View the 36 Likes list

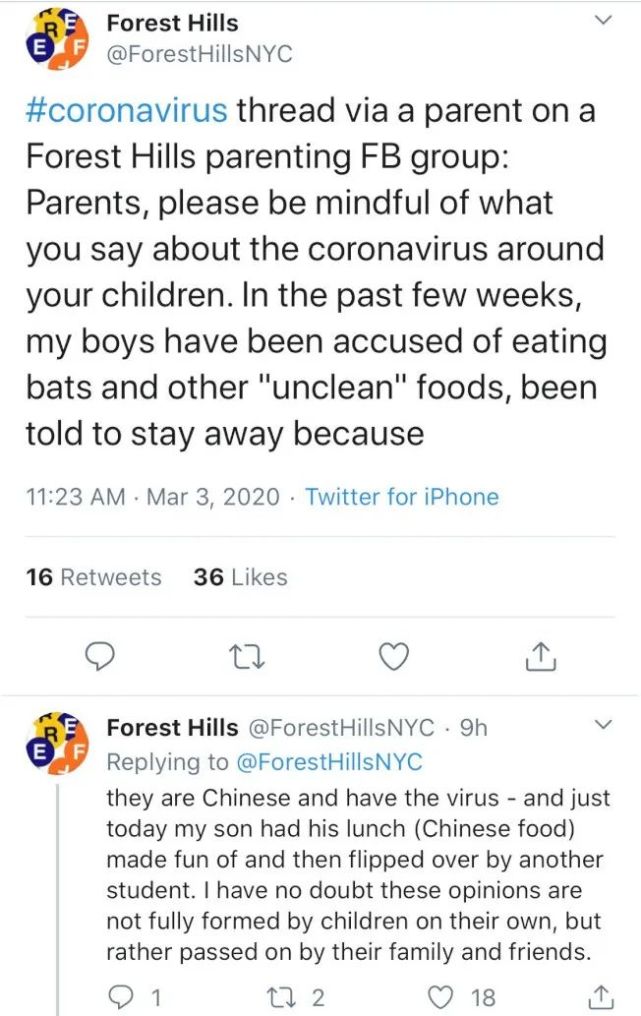click(x=240, y=577)
